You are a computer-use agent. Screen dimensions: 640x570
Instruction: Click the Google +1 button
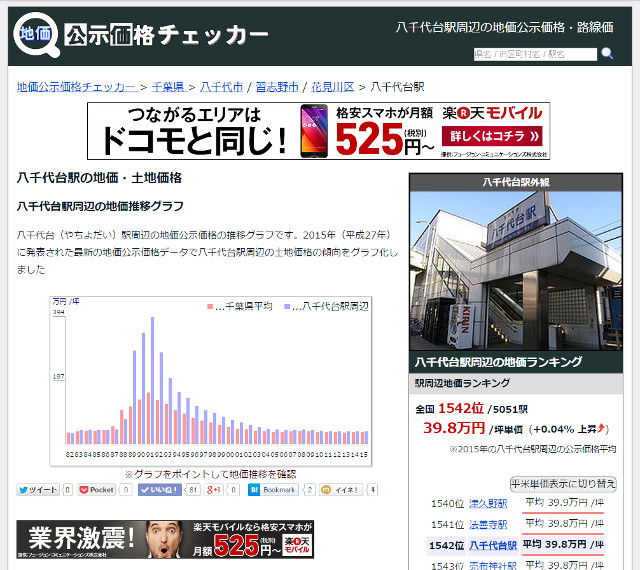coord(213,490)
